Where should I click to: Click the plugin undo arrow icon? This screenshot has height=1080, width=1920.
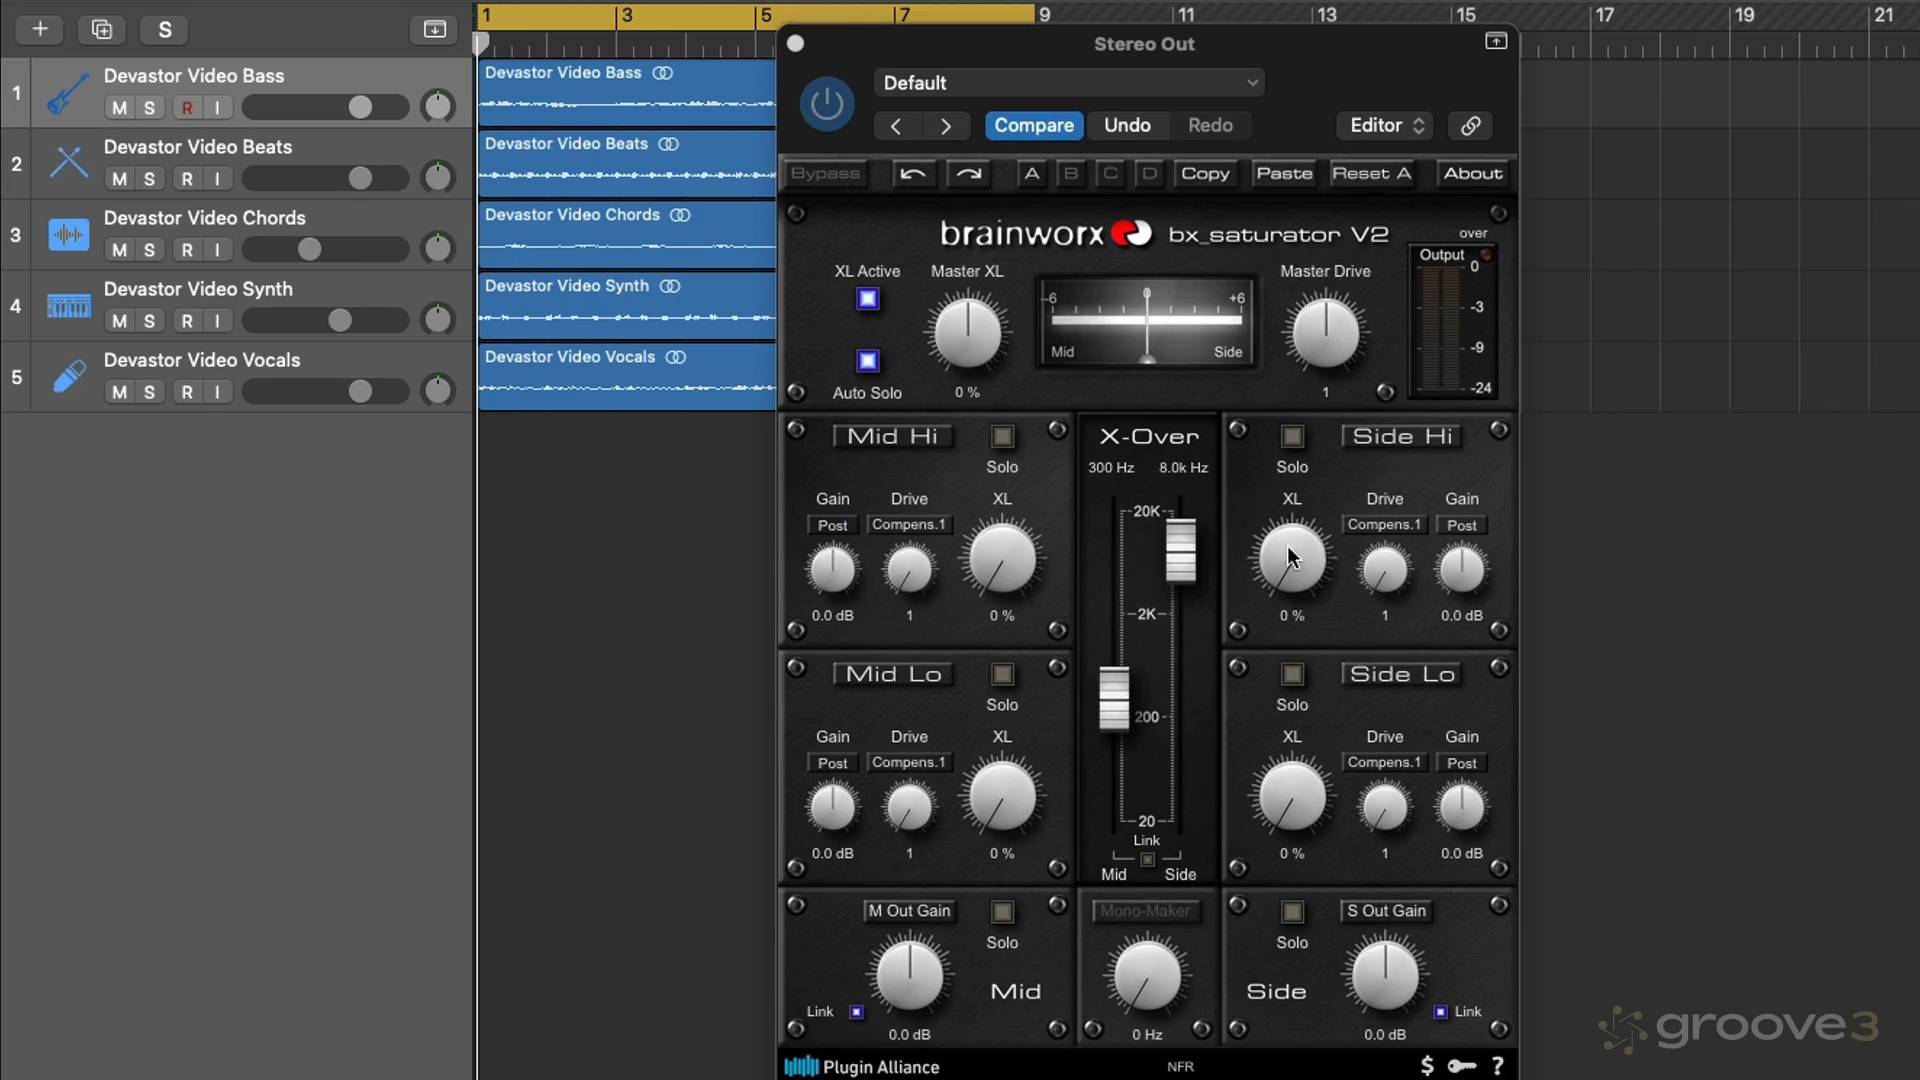pyautogui.click(x=912, y=174)
